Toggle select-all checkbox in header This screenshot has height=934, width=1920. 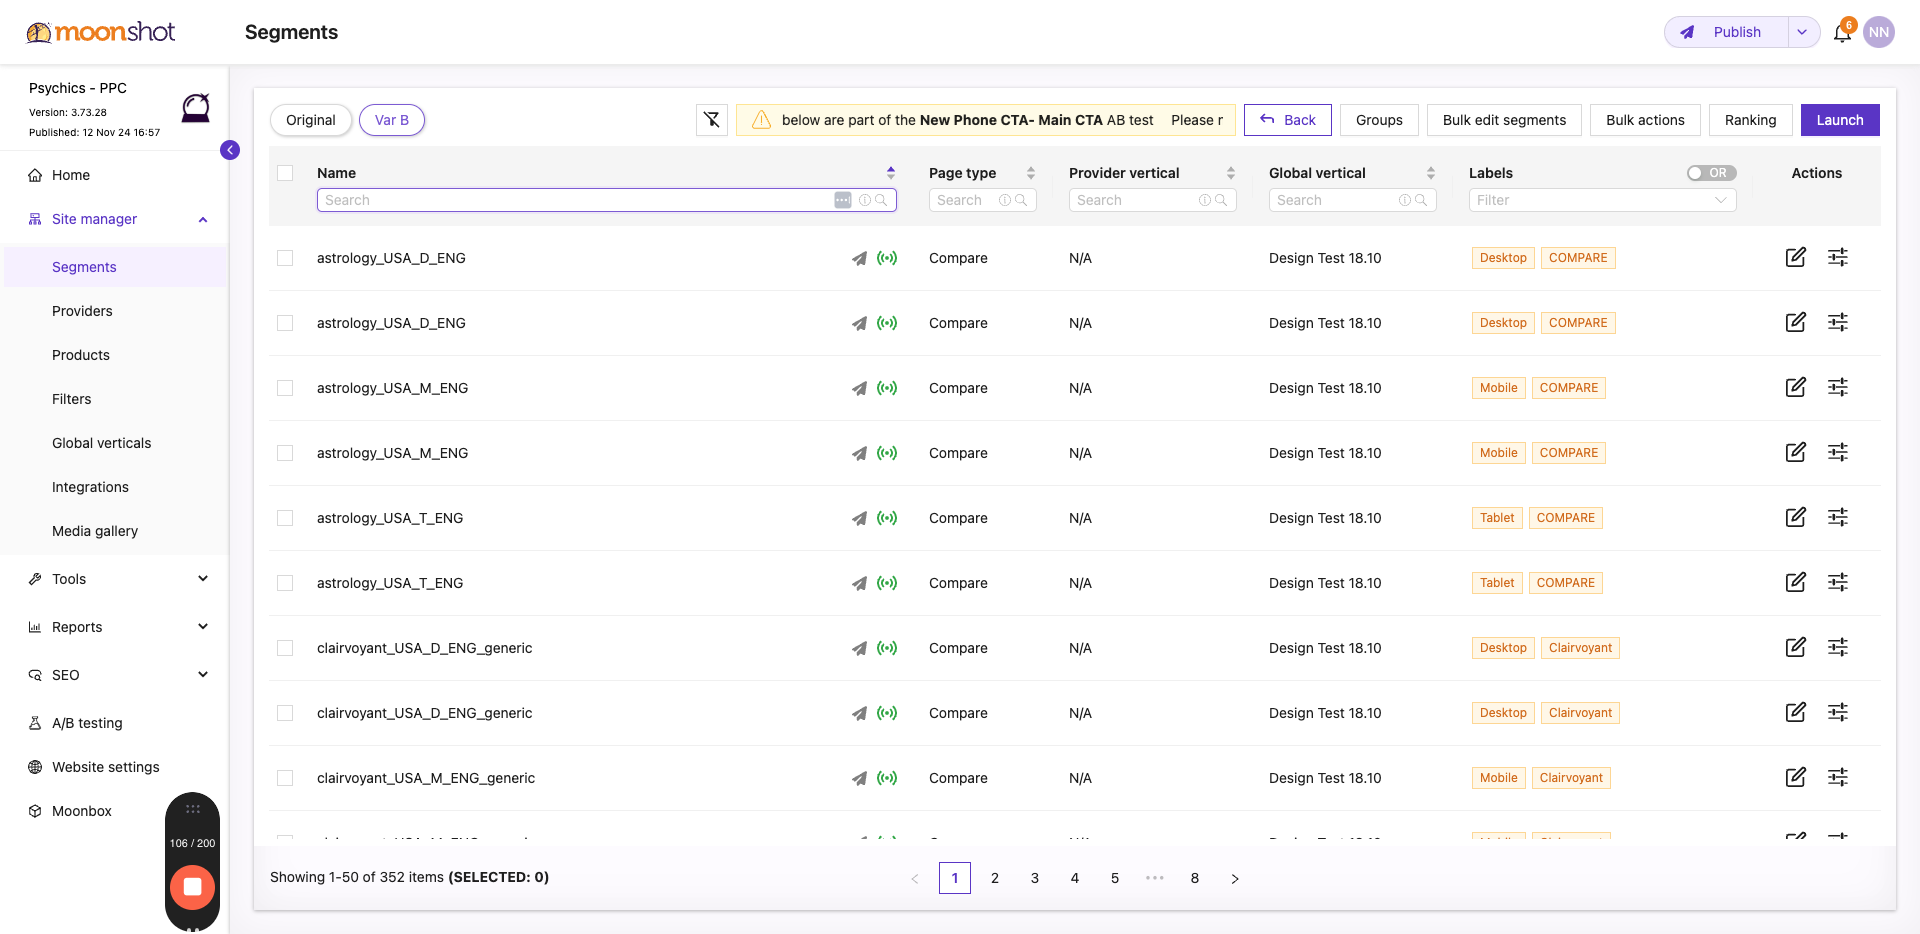click(285, 173)
